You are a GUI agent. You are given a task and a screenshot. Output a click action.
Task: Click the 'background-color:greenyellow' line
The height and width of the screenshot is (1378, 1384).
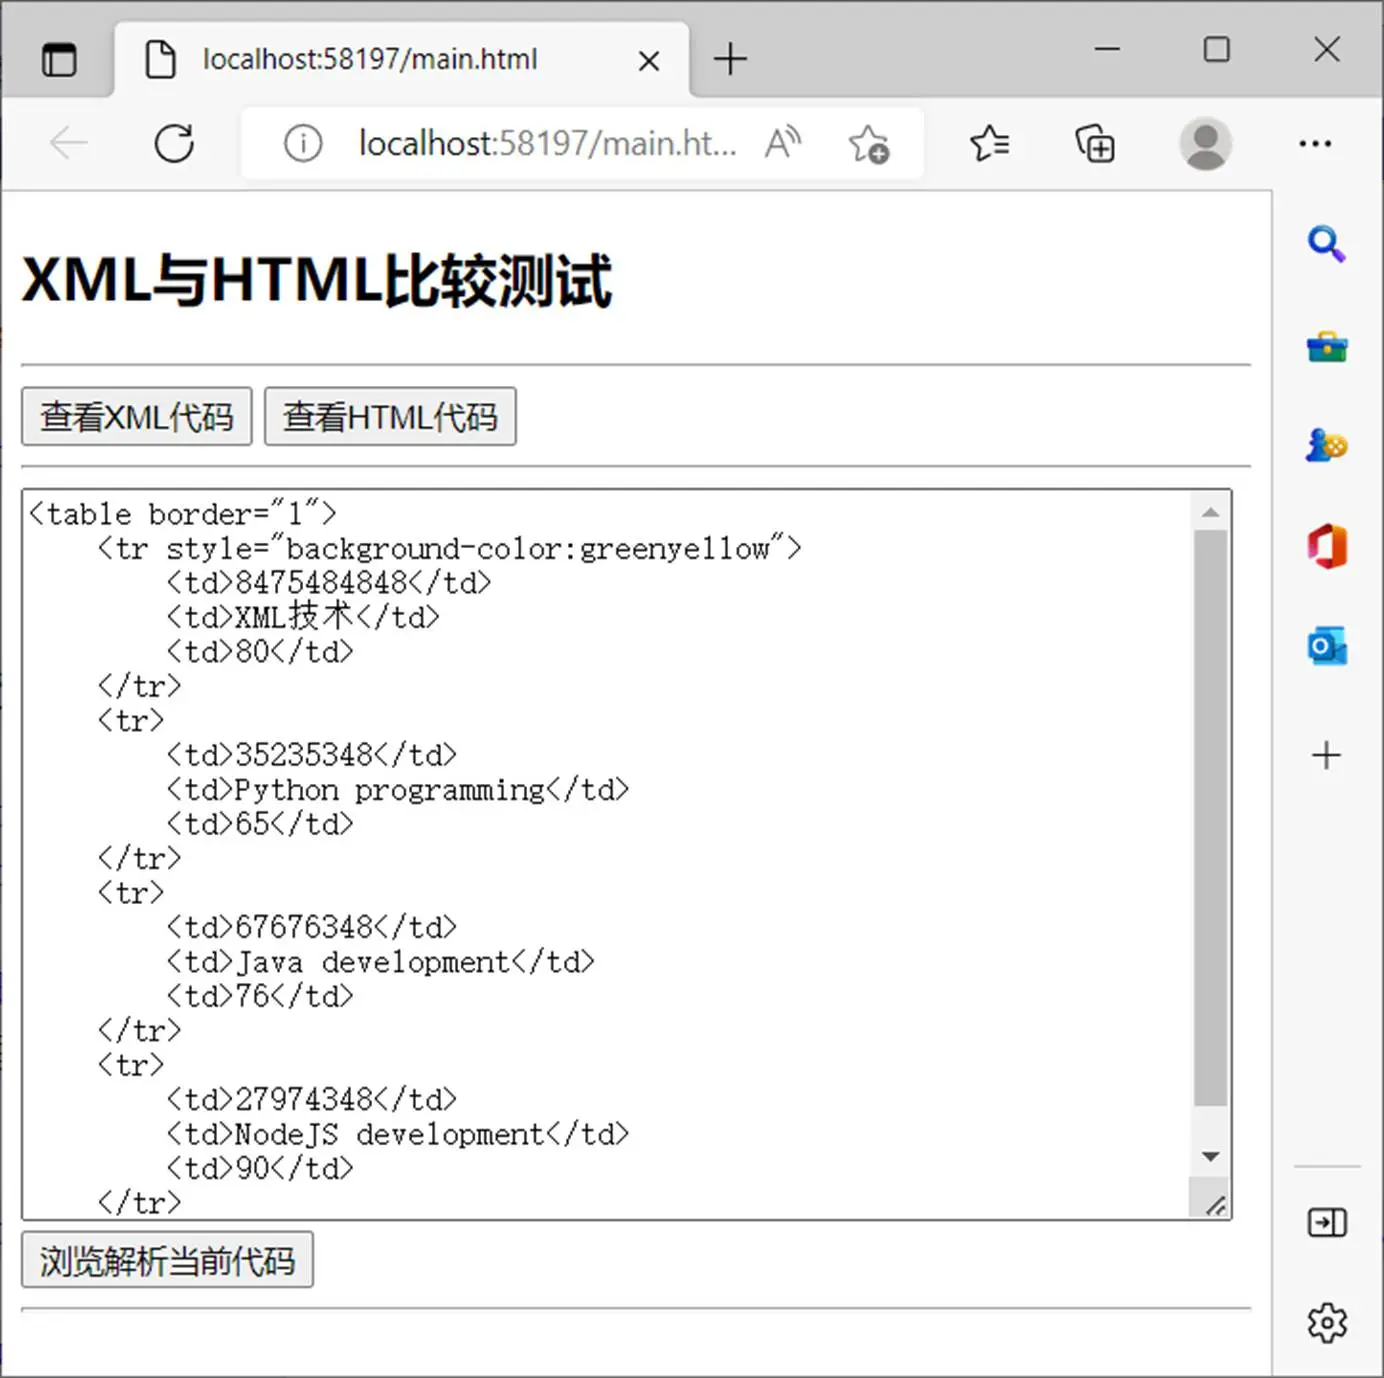[449, 548]
